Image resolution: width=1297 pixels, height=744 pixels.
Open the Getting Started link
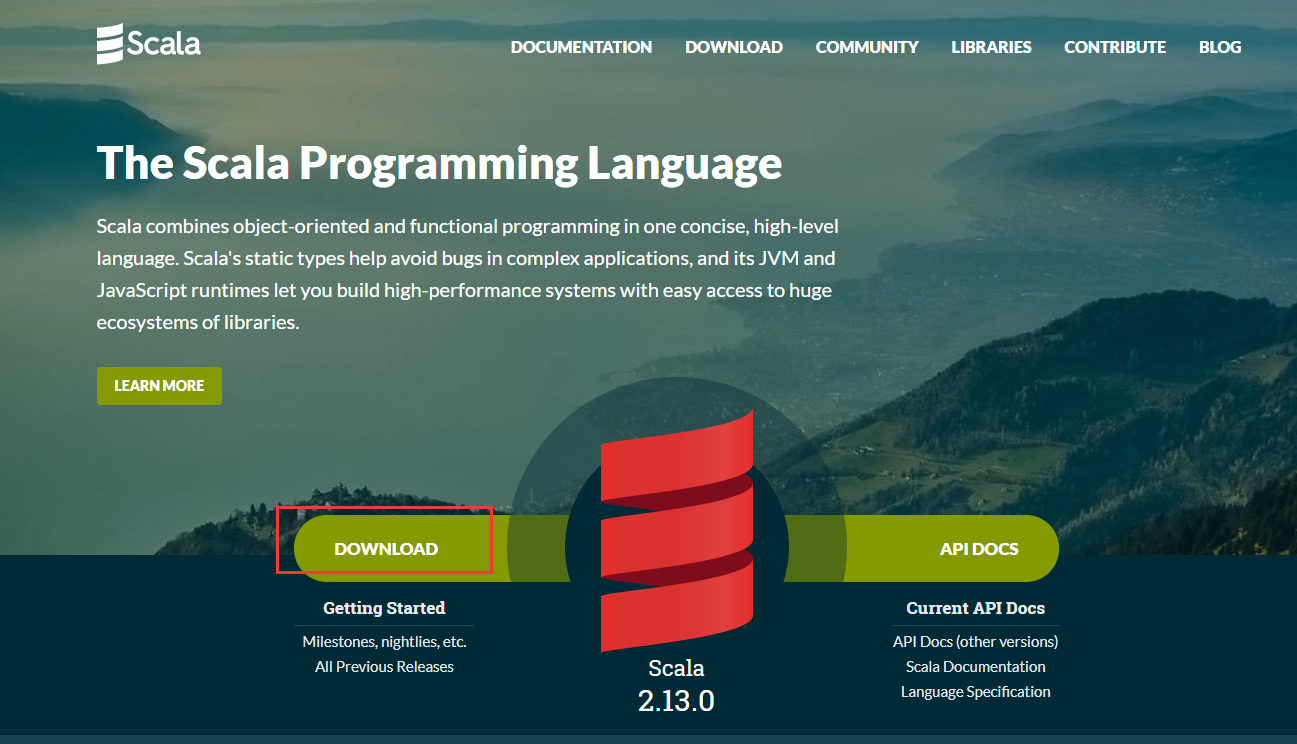384,608
